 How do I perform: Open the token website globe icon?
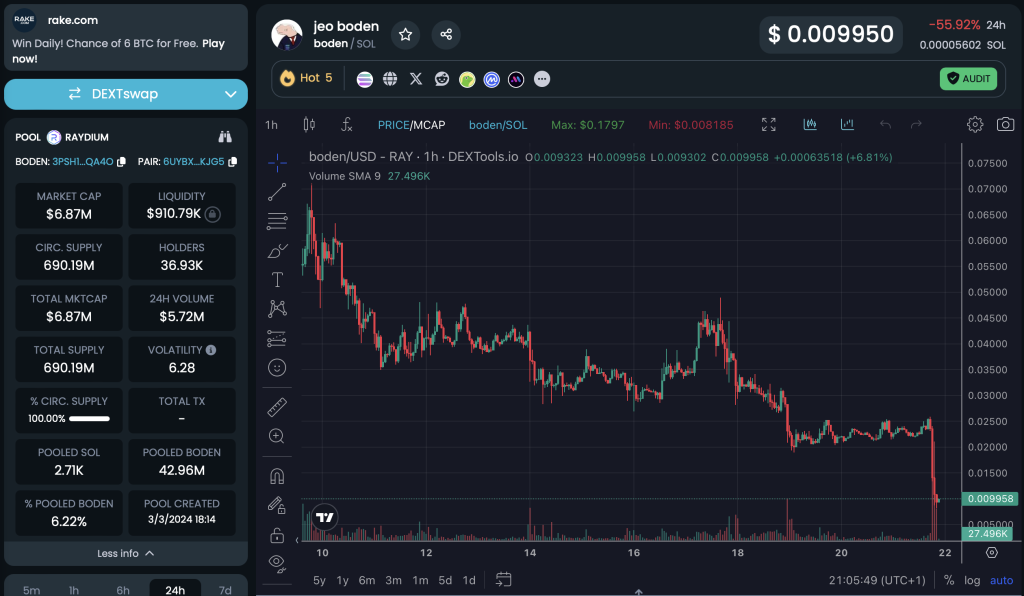tap(390, 79)
